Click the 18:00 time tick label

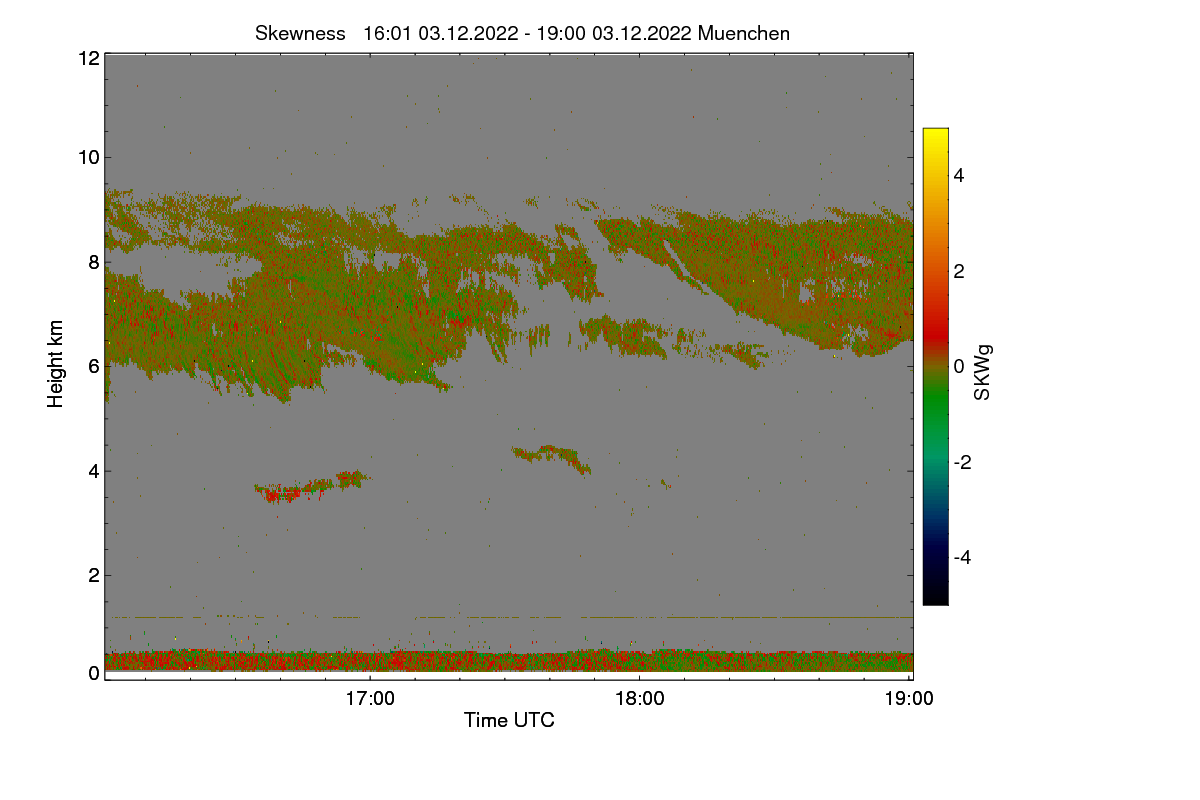639,699
